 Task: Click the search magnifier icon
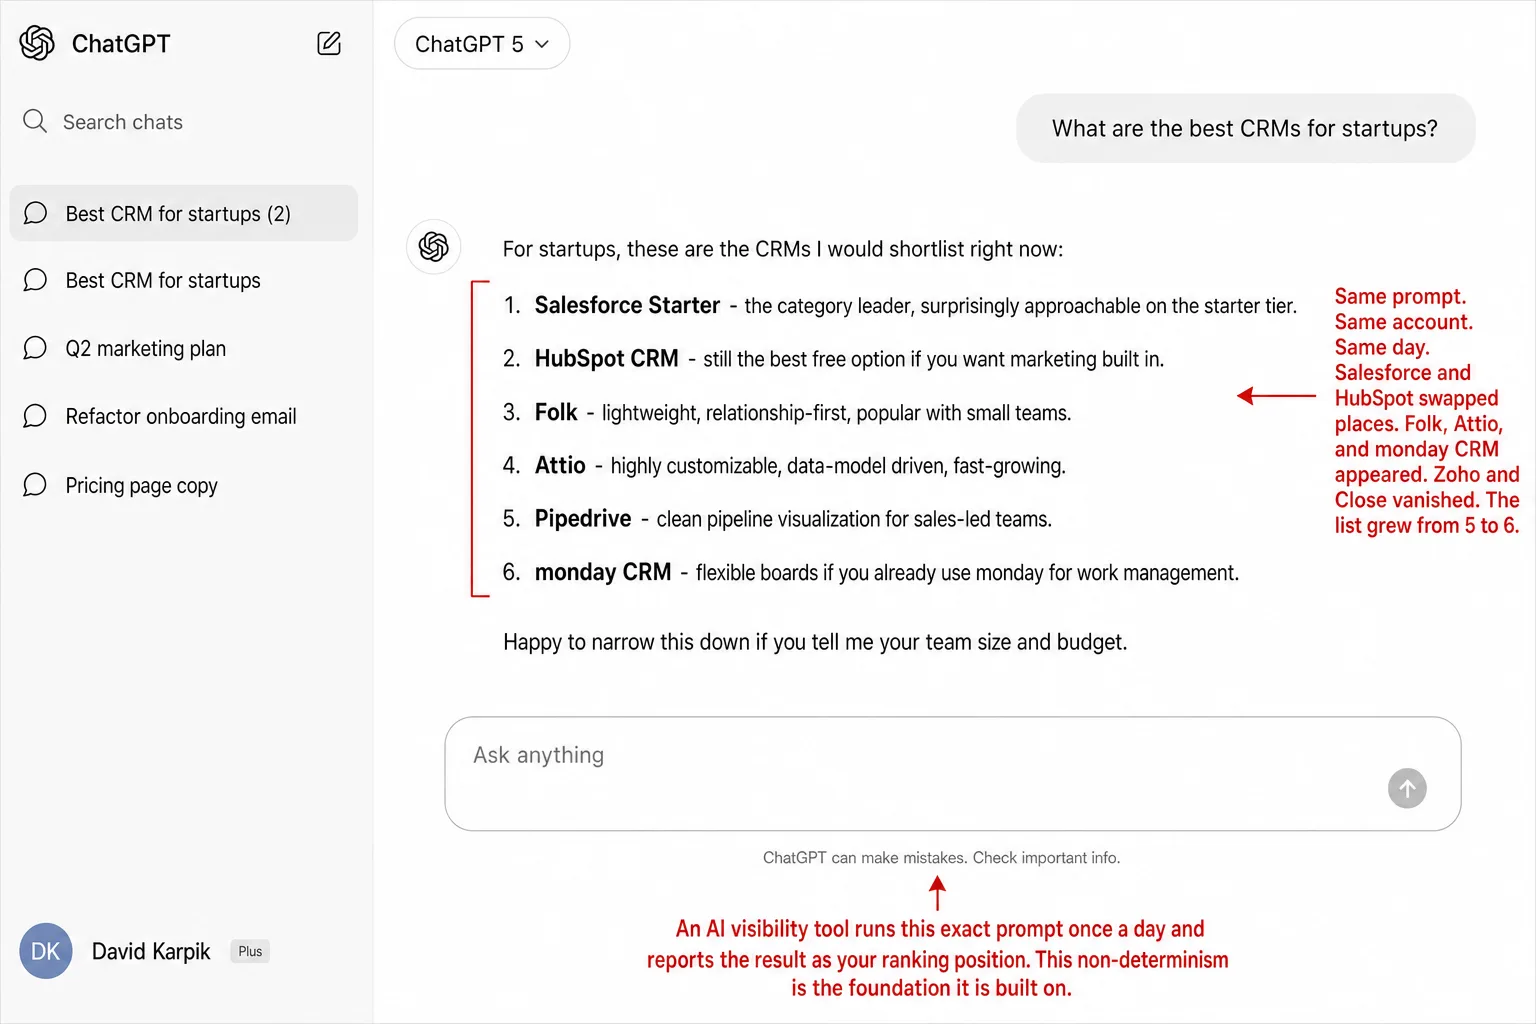[35, 121]
